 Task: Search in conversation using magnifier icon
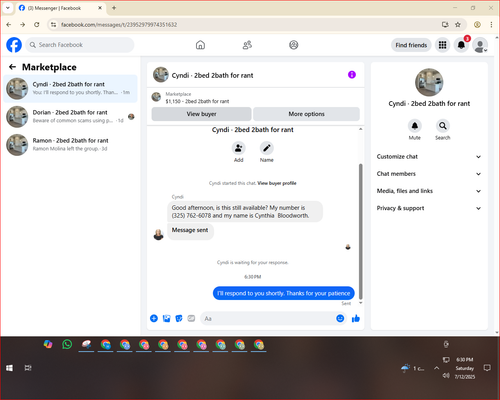[443, 126]
